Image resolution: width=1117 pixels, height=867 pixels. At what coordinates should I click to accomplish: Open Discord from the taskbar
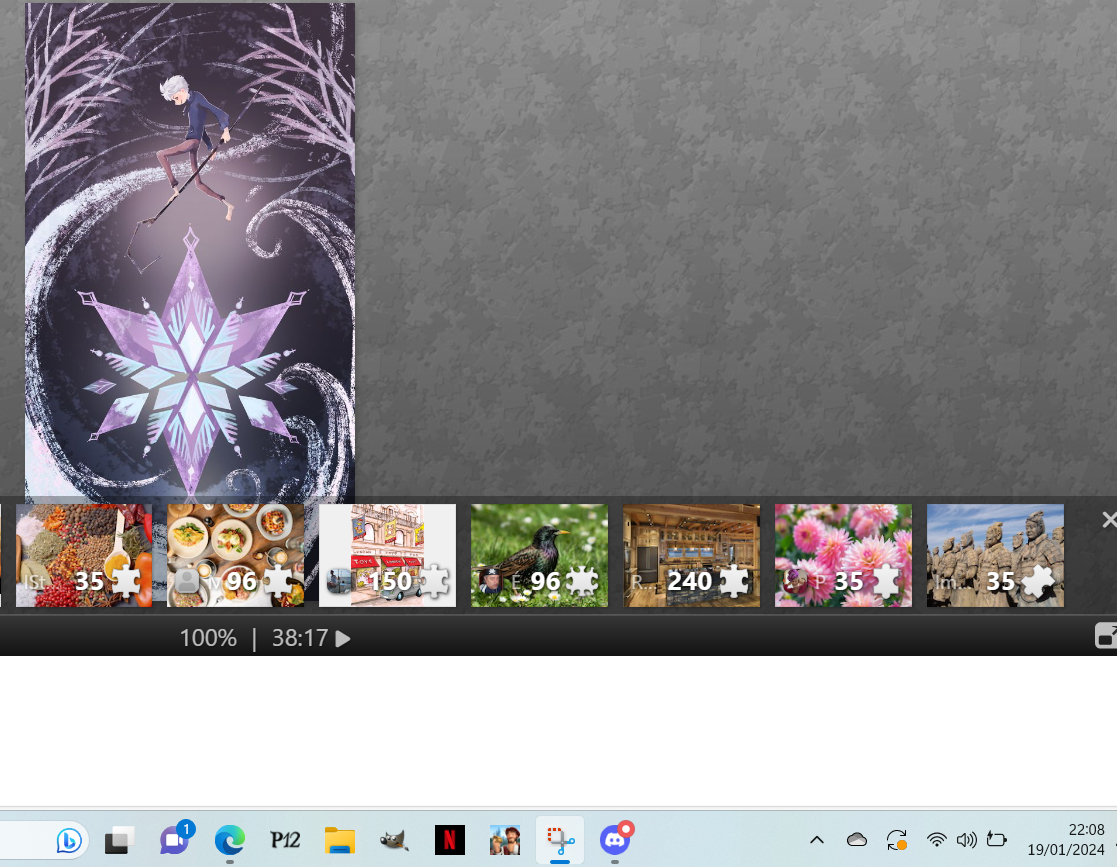tap(615, 839)
